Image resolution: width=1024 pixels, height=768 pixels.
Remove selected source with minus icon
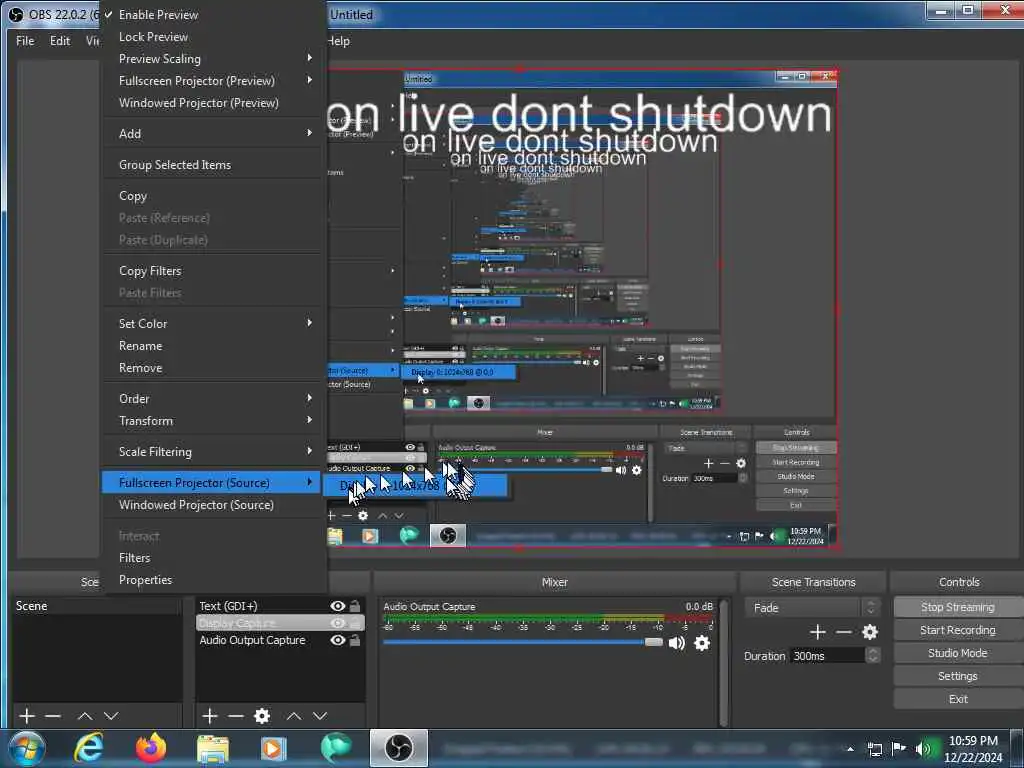(236, 716)
